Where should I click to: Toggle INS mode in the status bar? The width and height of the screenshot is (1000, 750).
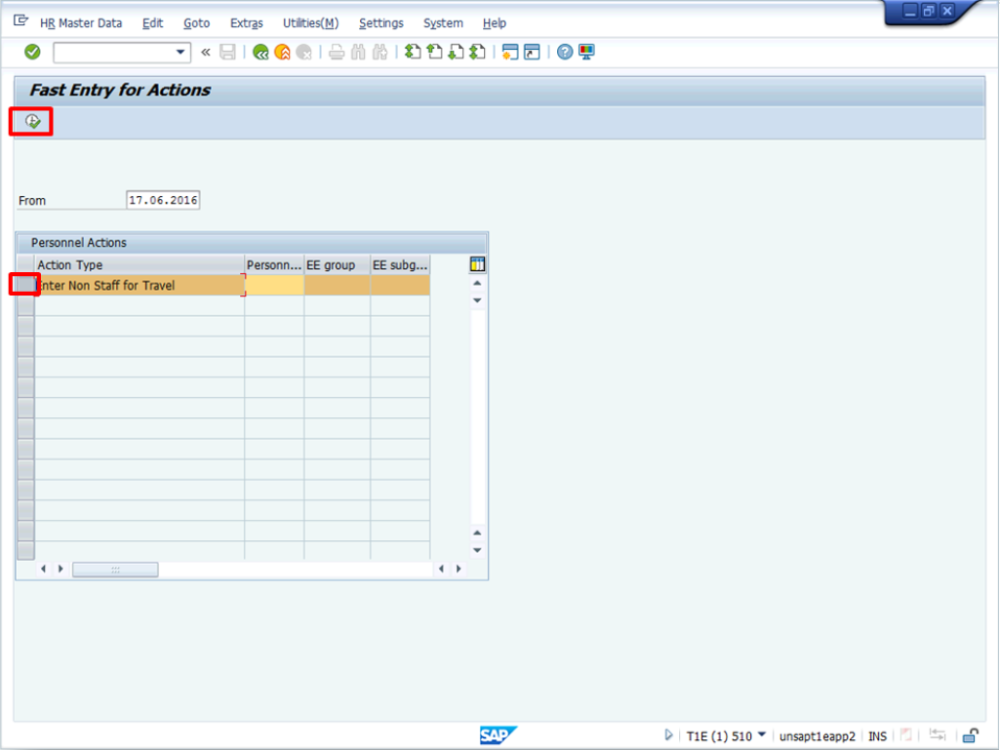(877, 736)
